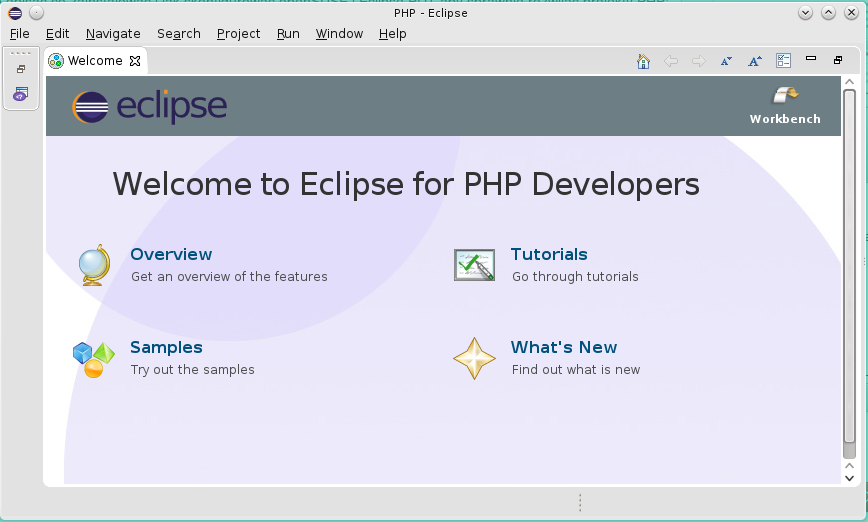The image size is (868, 522).
Task: Close the Welcome tab
Action: pyautogui.click(x=135, y=61)
